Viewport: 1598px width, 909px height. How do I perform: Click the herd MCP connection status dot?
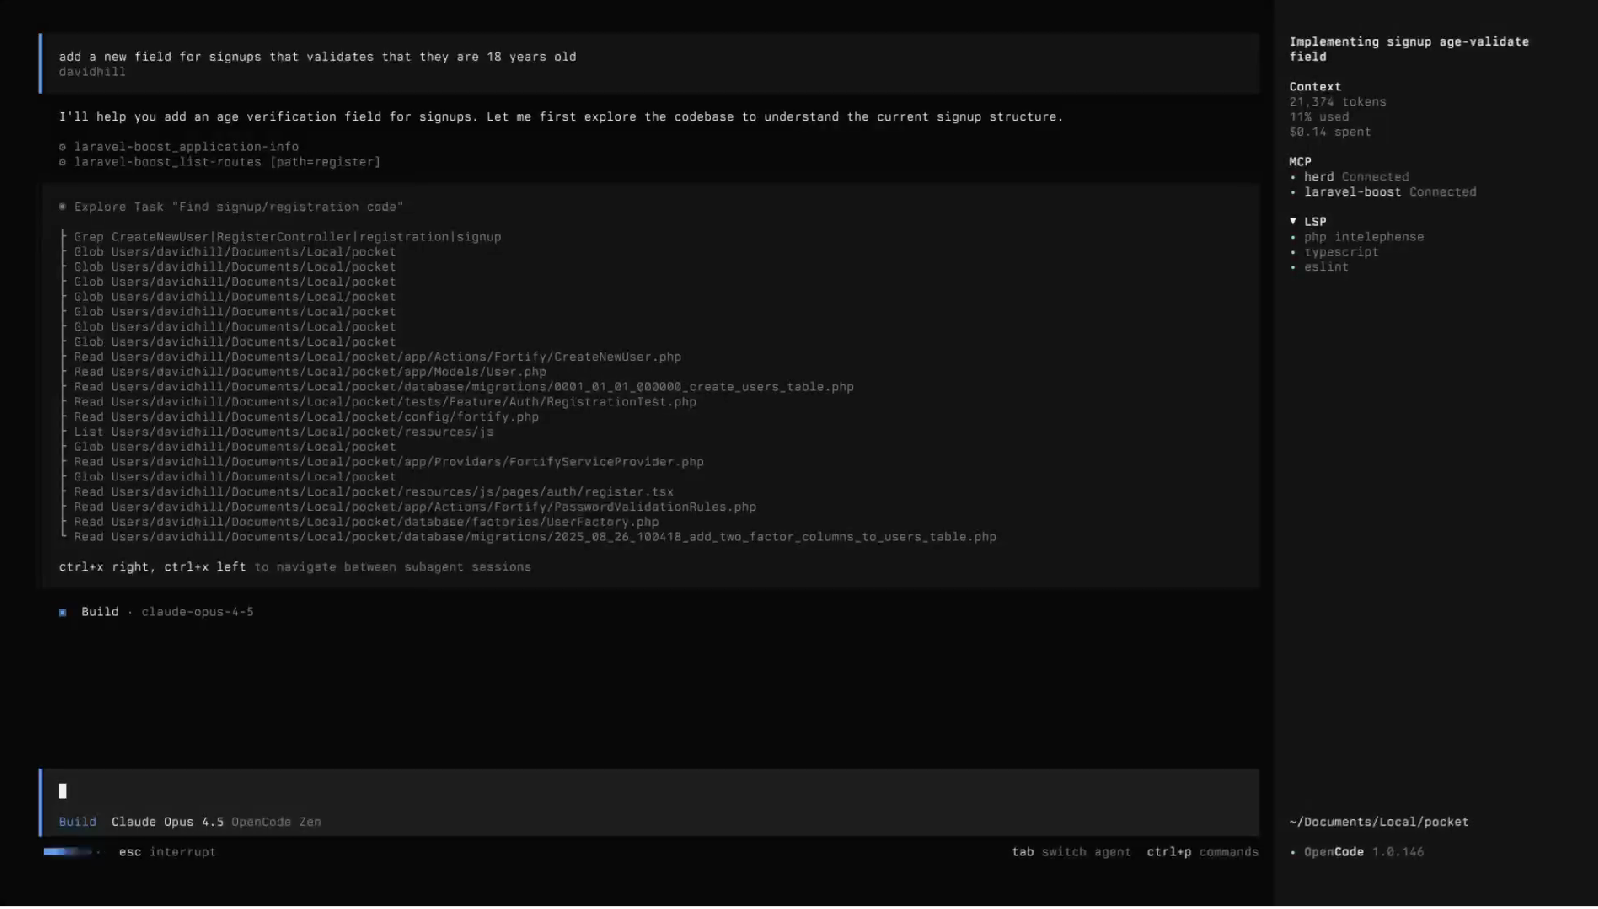[1293, 177]
